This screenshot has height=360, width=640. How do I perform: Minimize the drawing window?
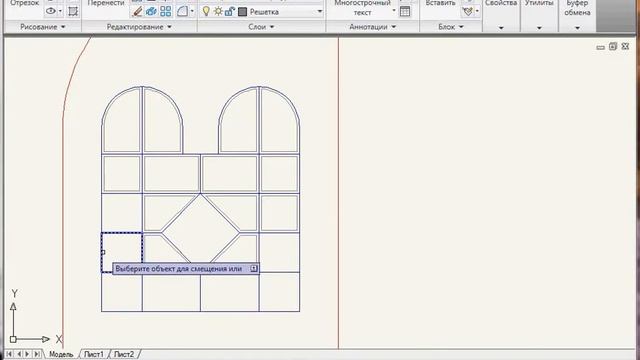point(600,47)
